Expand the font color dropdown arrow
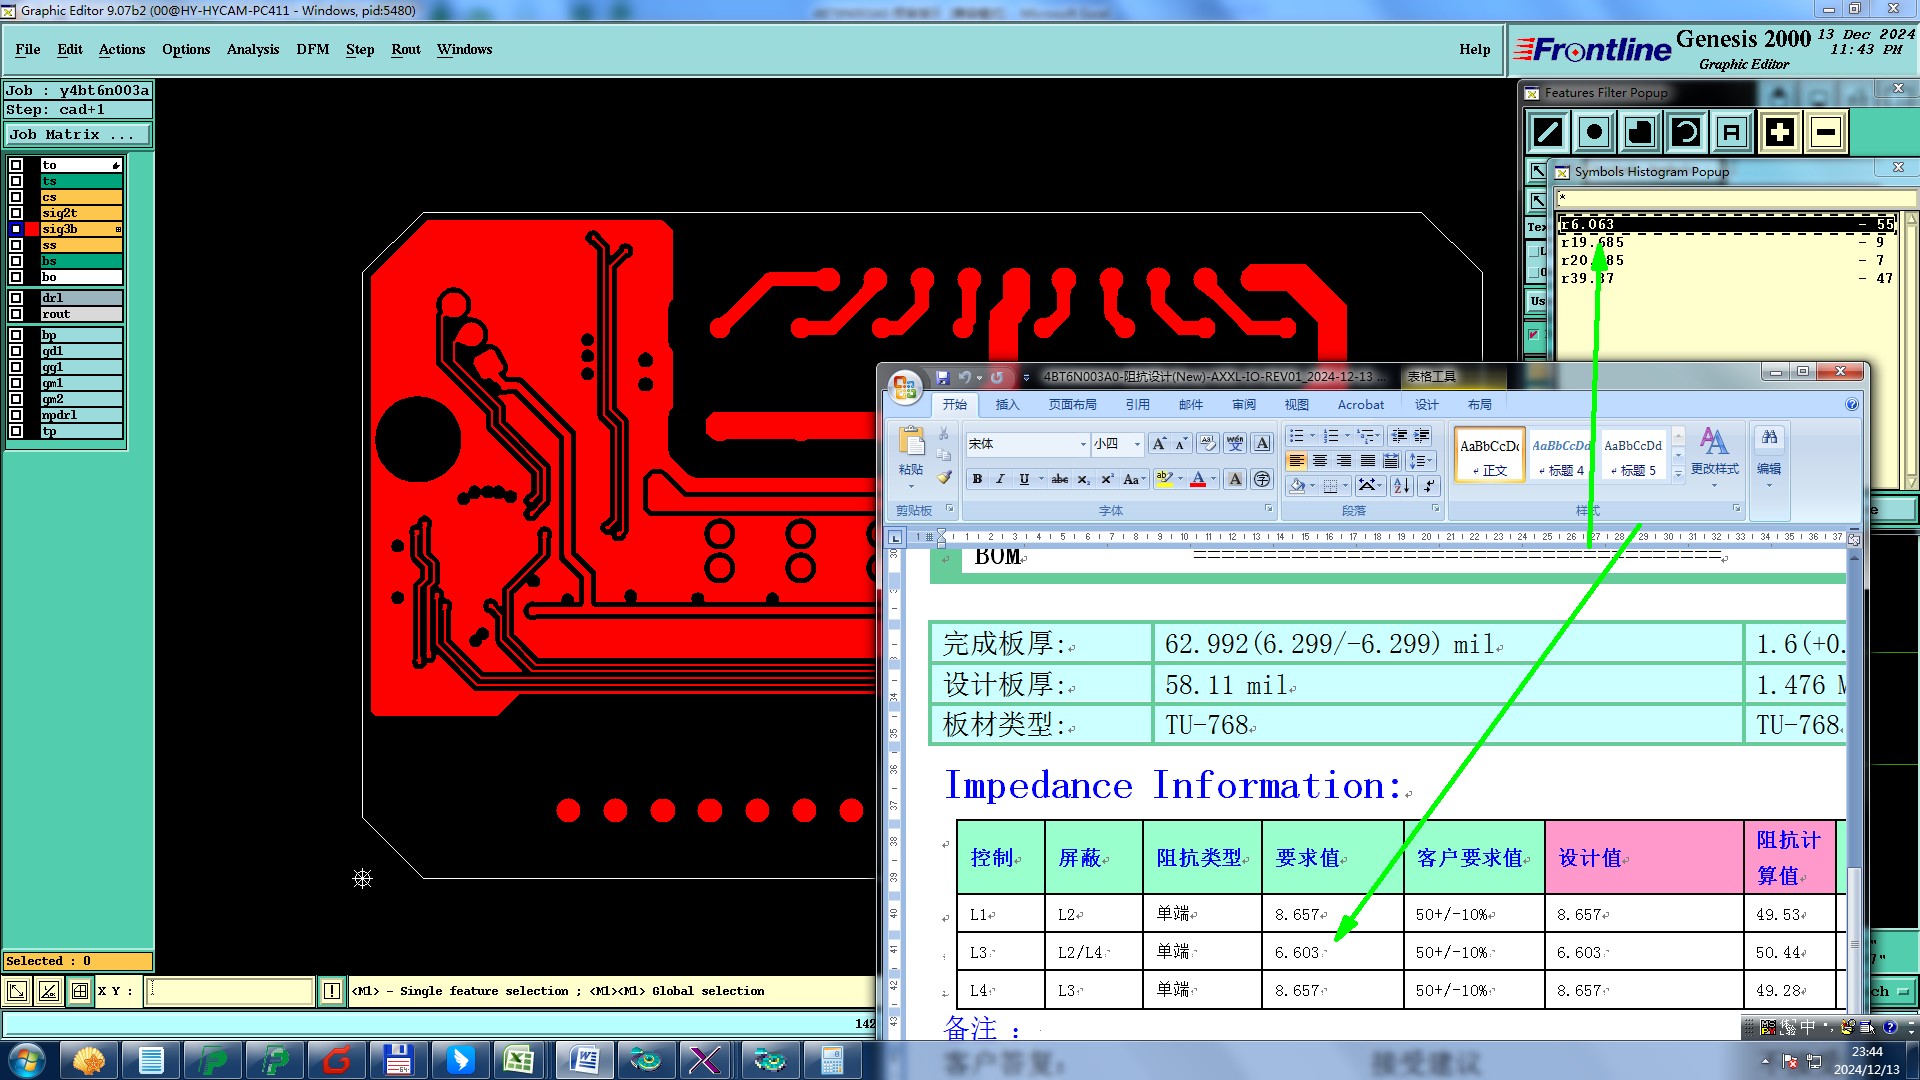Screen dimensions: 1920x1080 click(1214, 479)
